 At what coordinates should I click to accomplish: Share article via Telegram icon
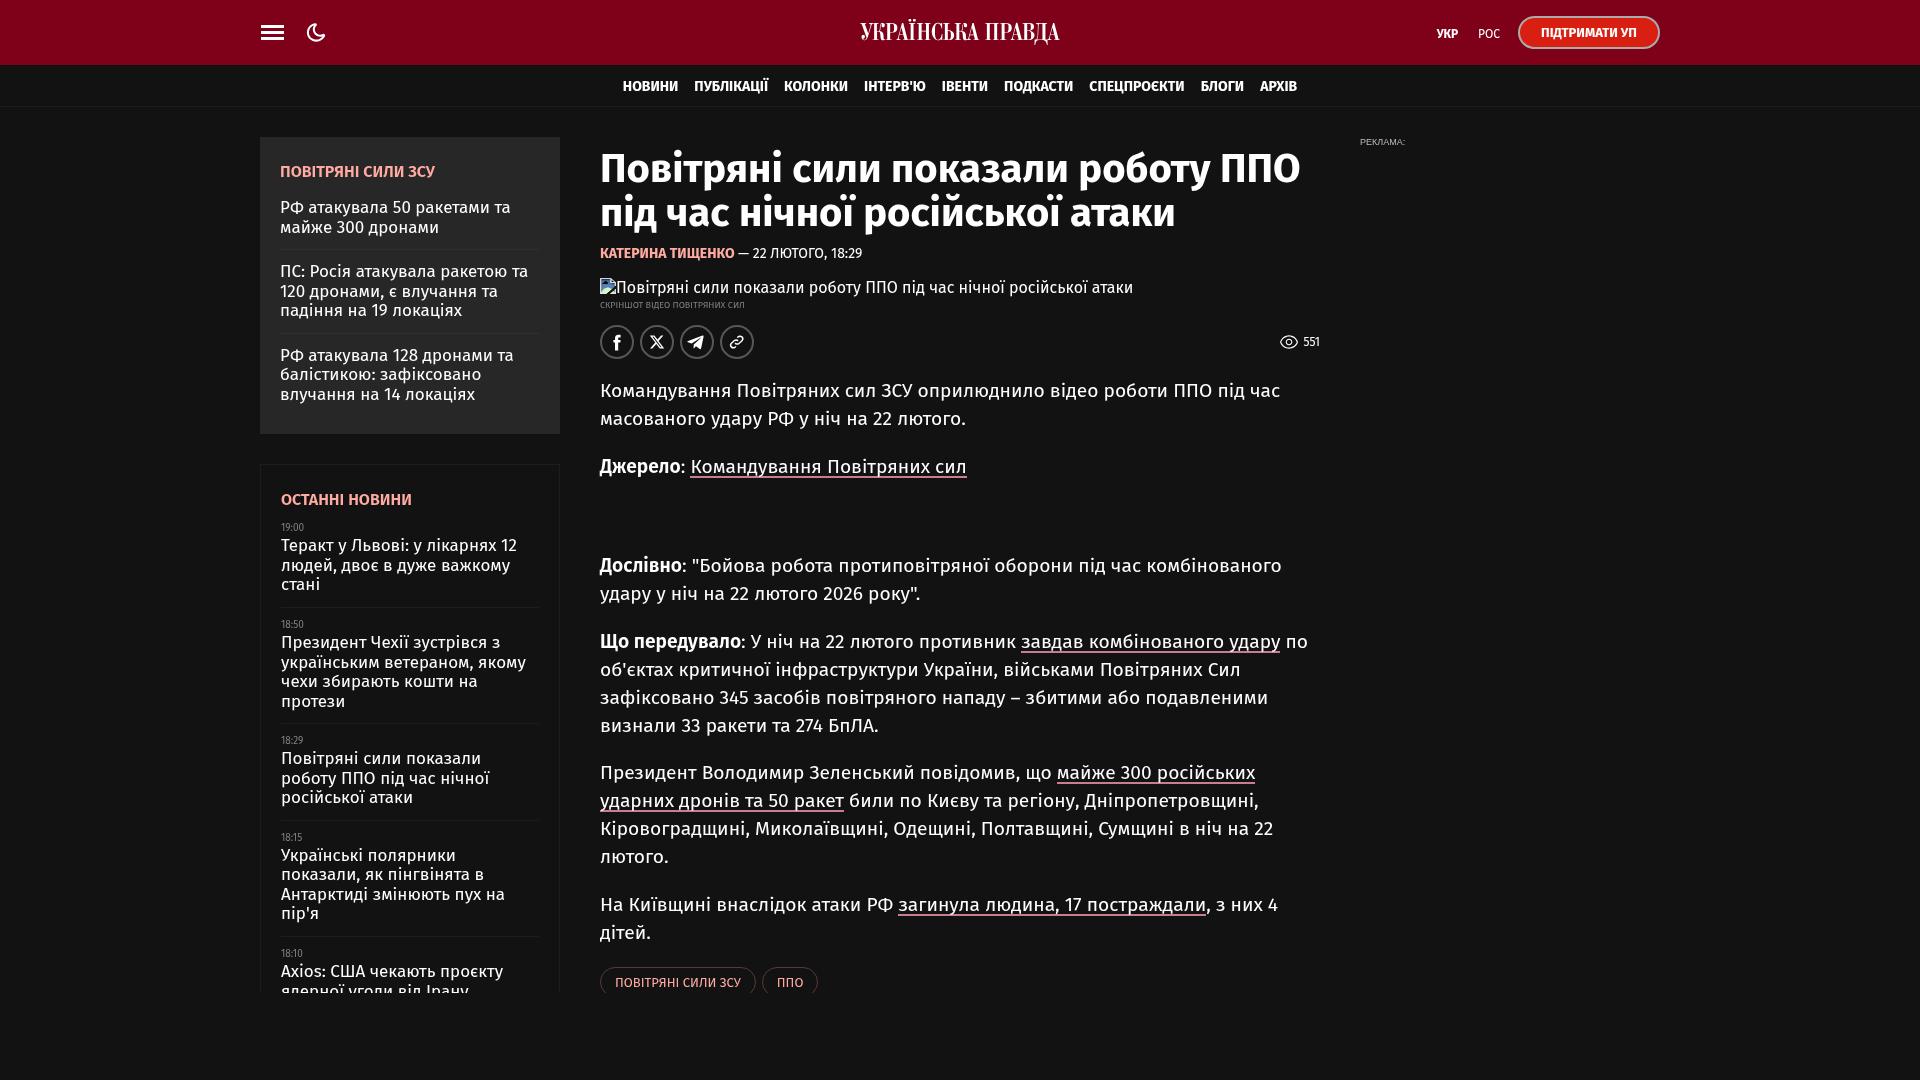tap(697, 342)
